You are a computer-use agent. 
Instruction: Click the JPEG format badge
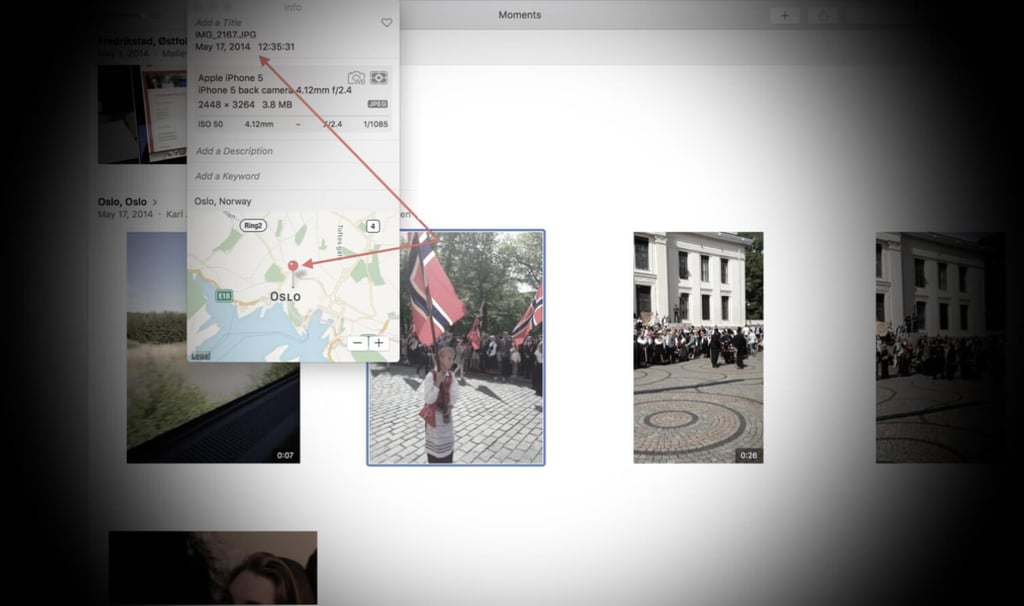[377, 104]
